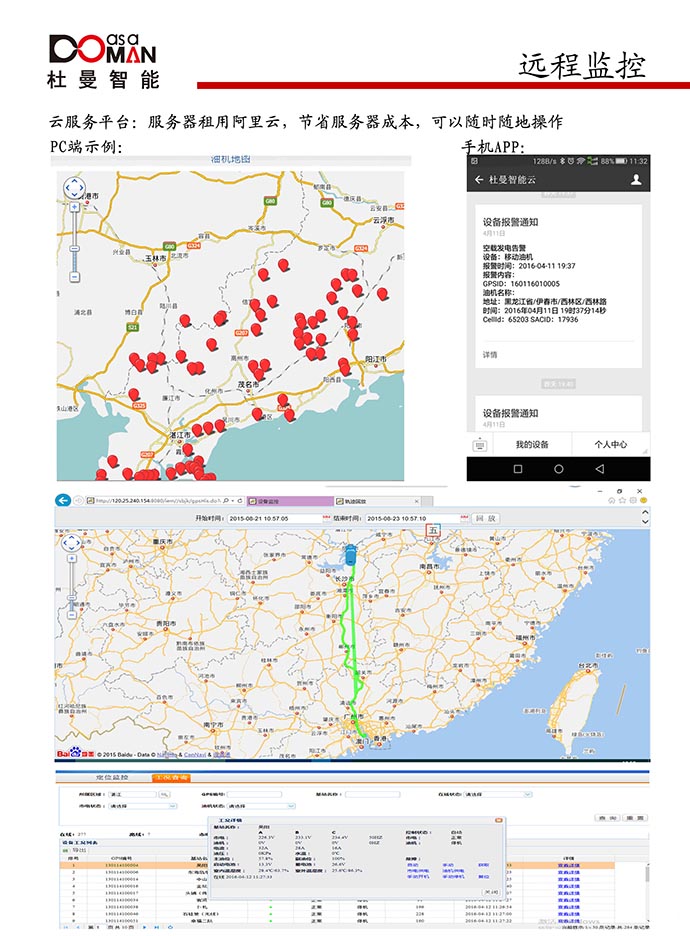Click scroll-down arrow at playback page right
Screen dimensions: 690x936
645,522
